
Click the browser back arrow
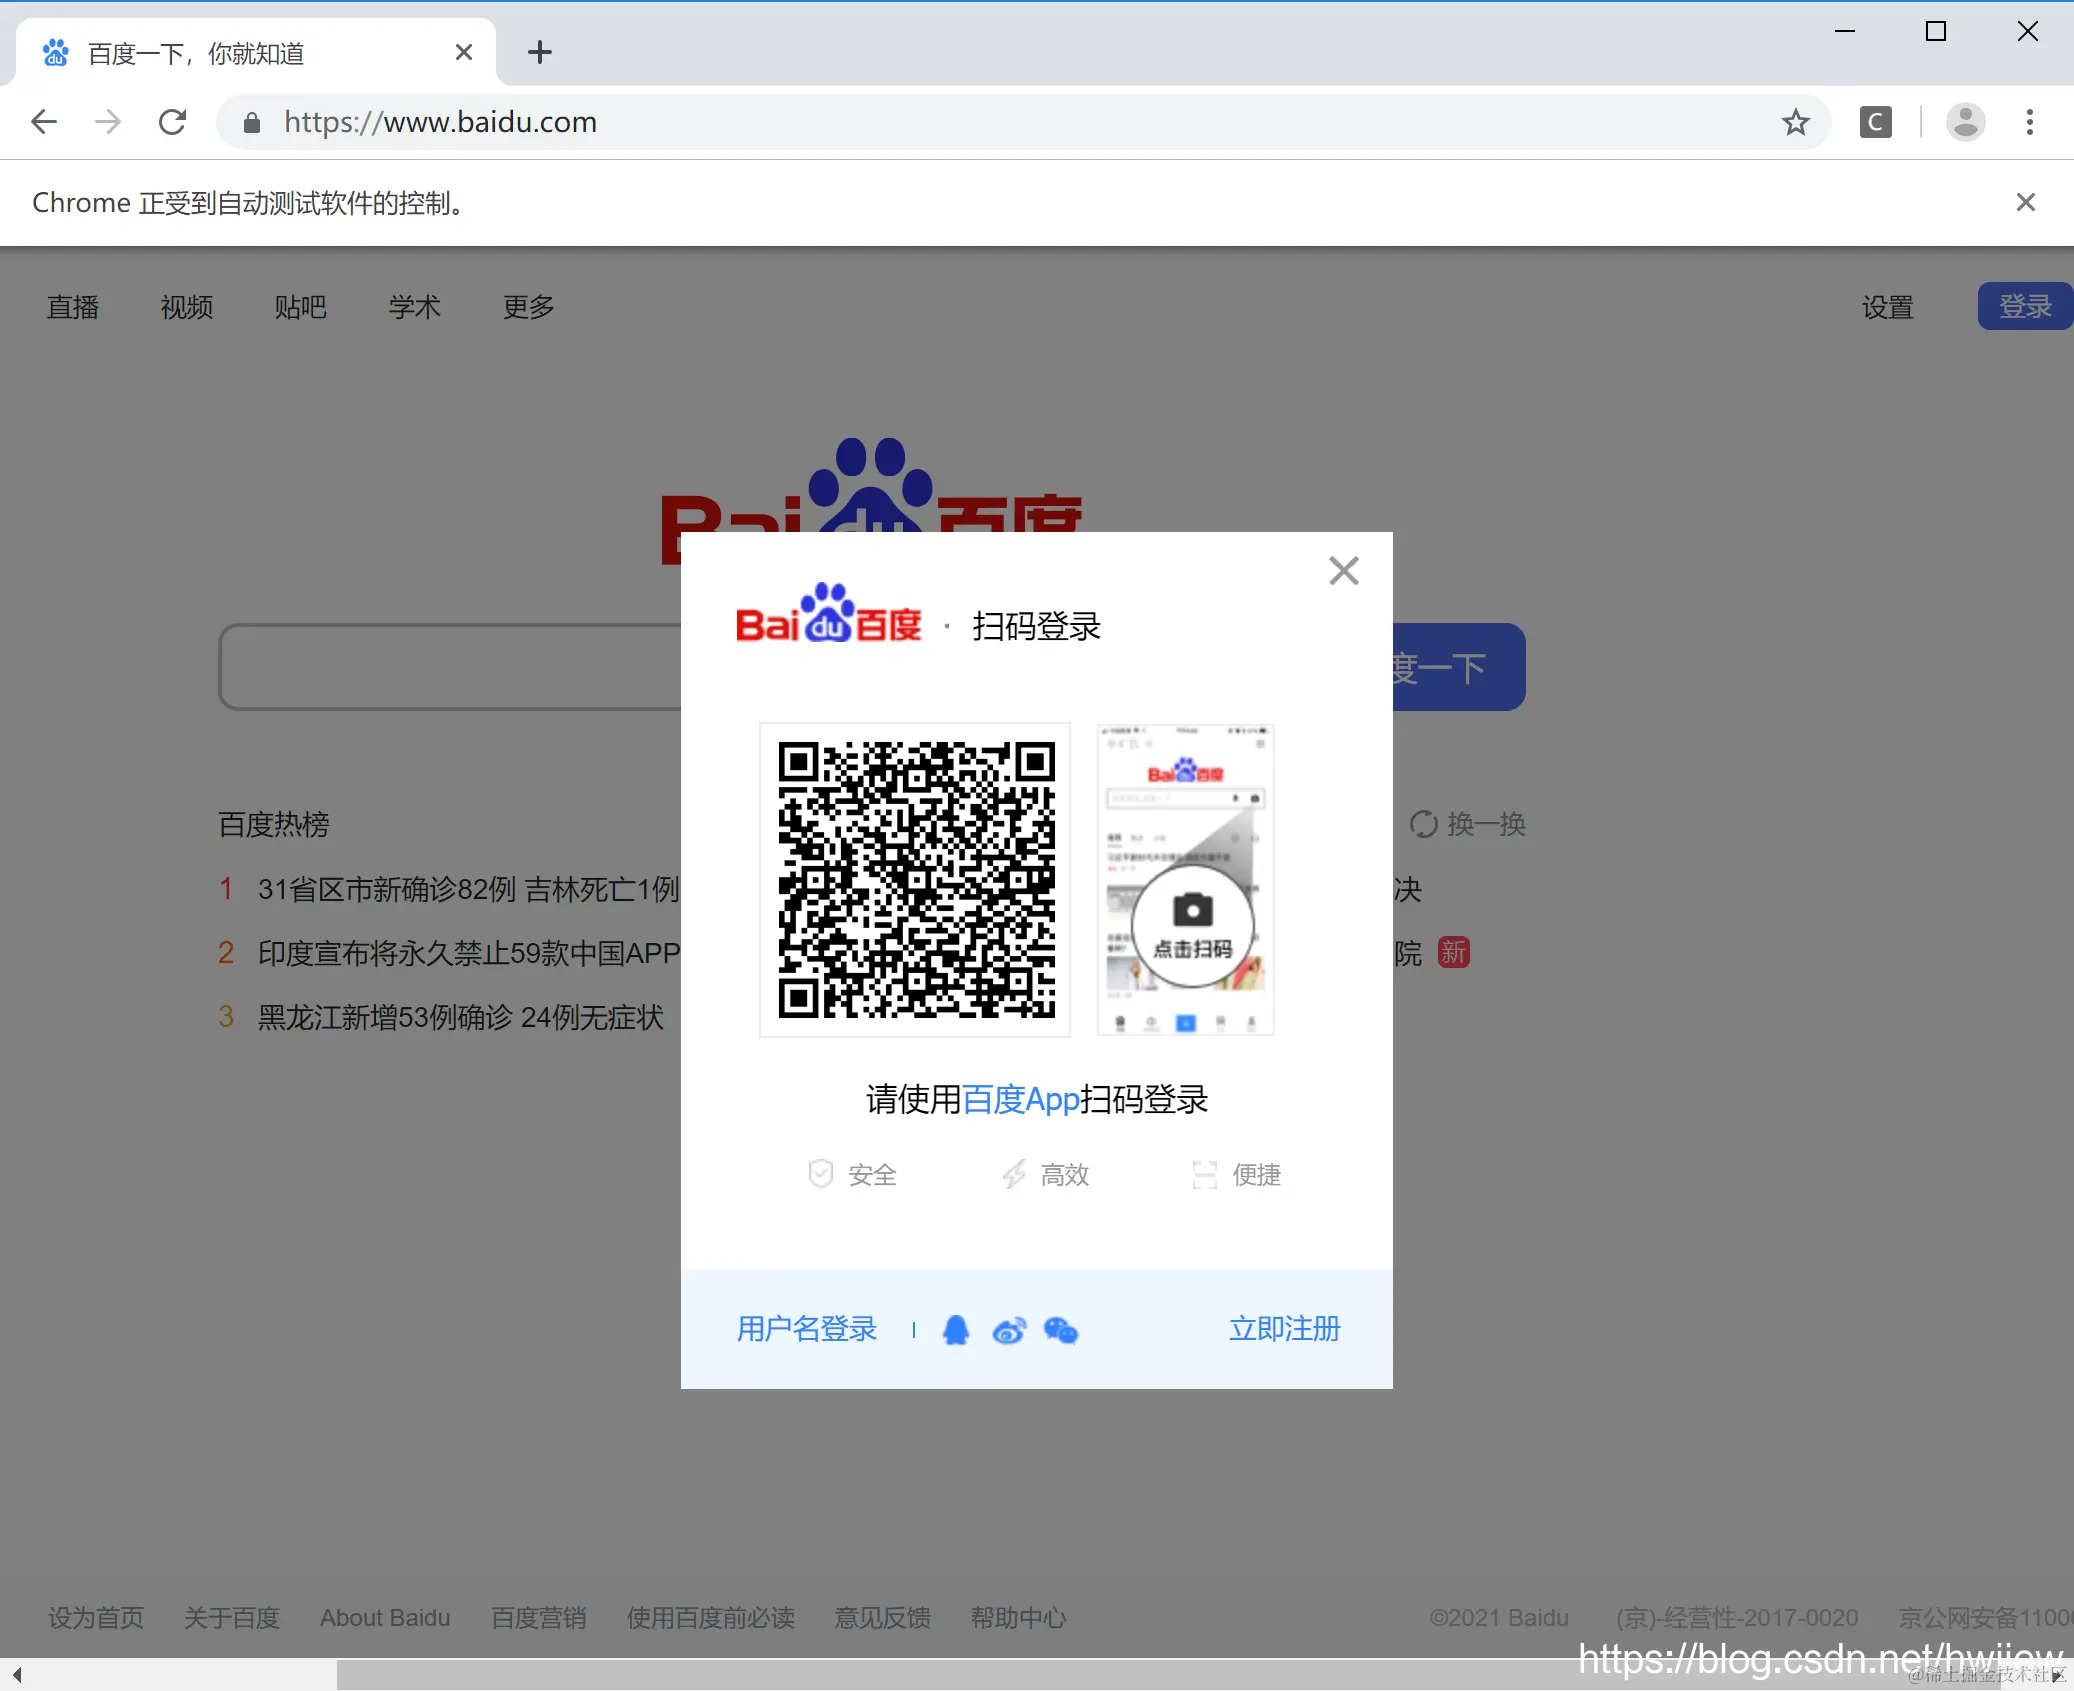coord(44,122)
